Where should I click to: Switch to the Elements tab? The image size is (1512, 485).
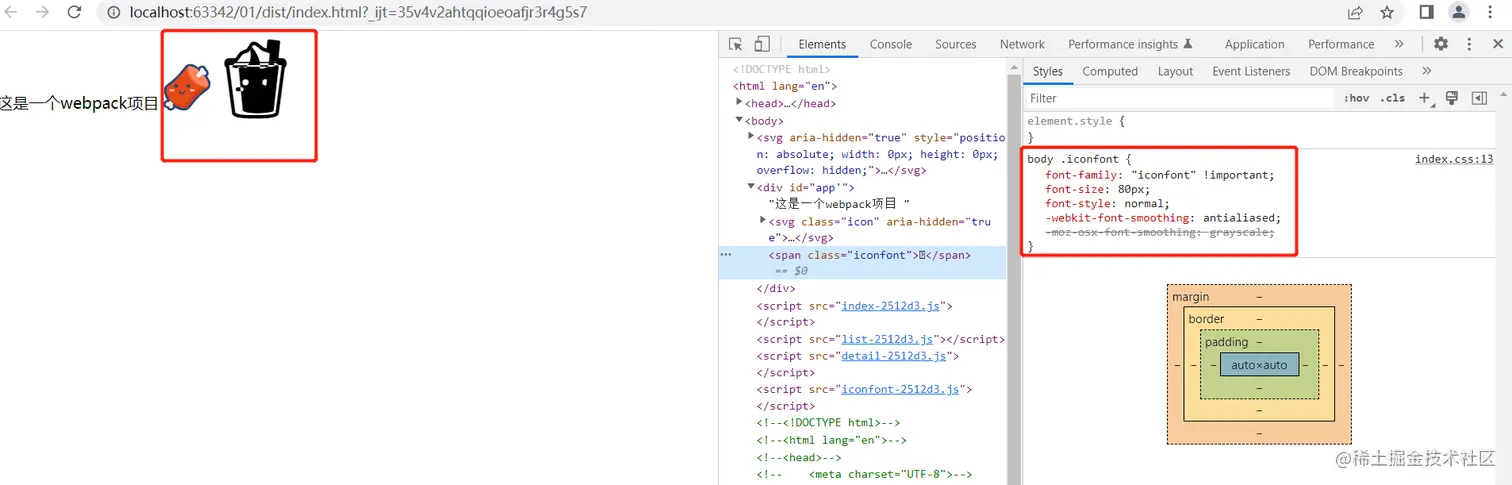[x=822, y=44]
